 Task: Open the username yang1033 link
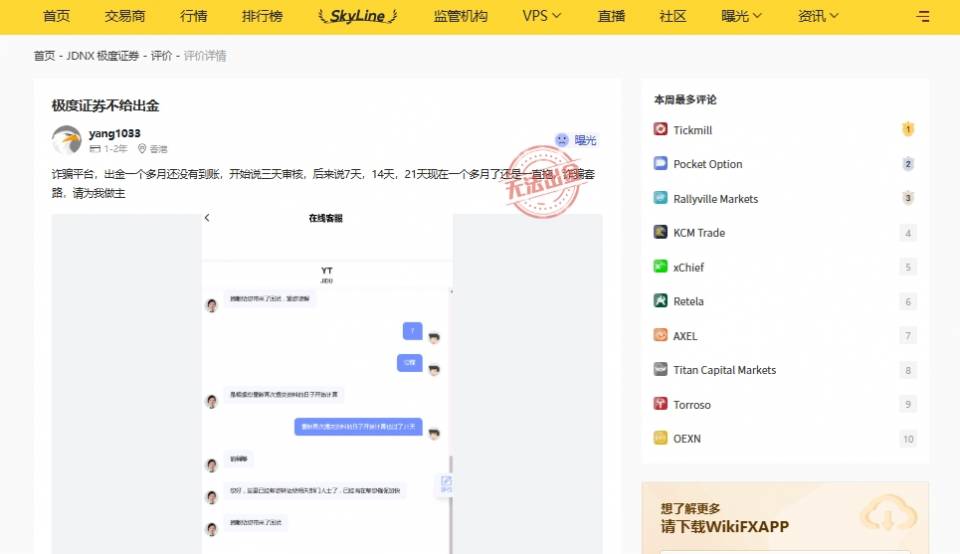[x=114, y=133]
